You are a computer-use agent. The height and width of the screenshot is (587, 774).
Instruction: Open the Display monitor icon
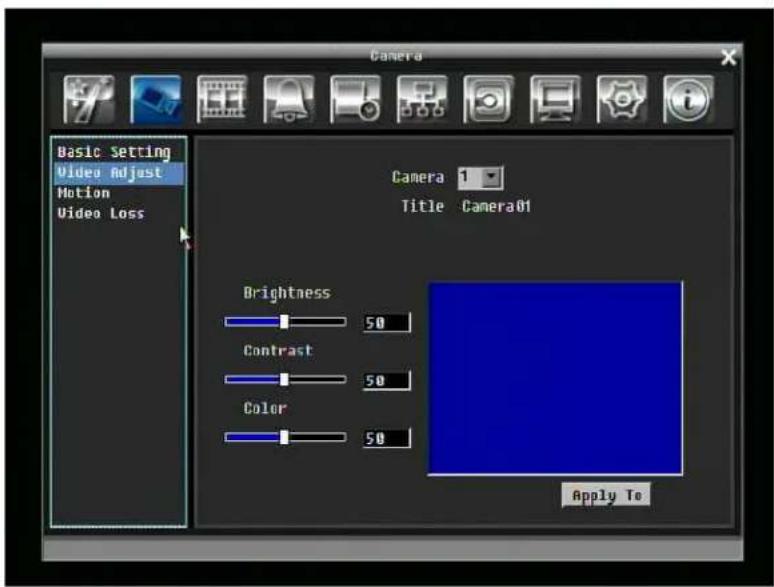[555, 100]
